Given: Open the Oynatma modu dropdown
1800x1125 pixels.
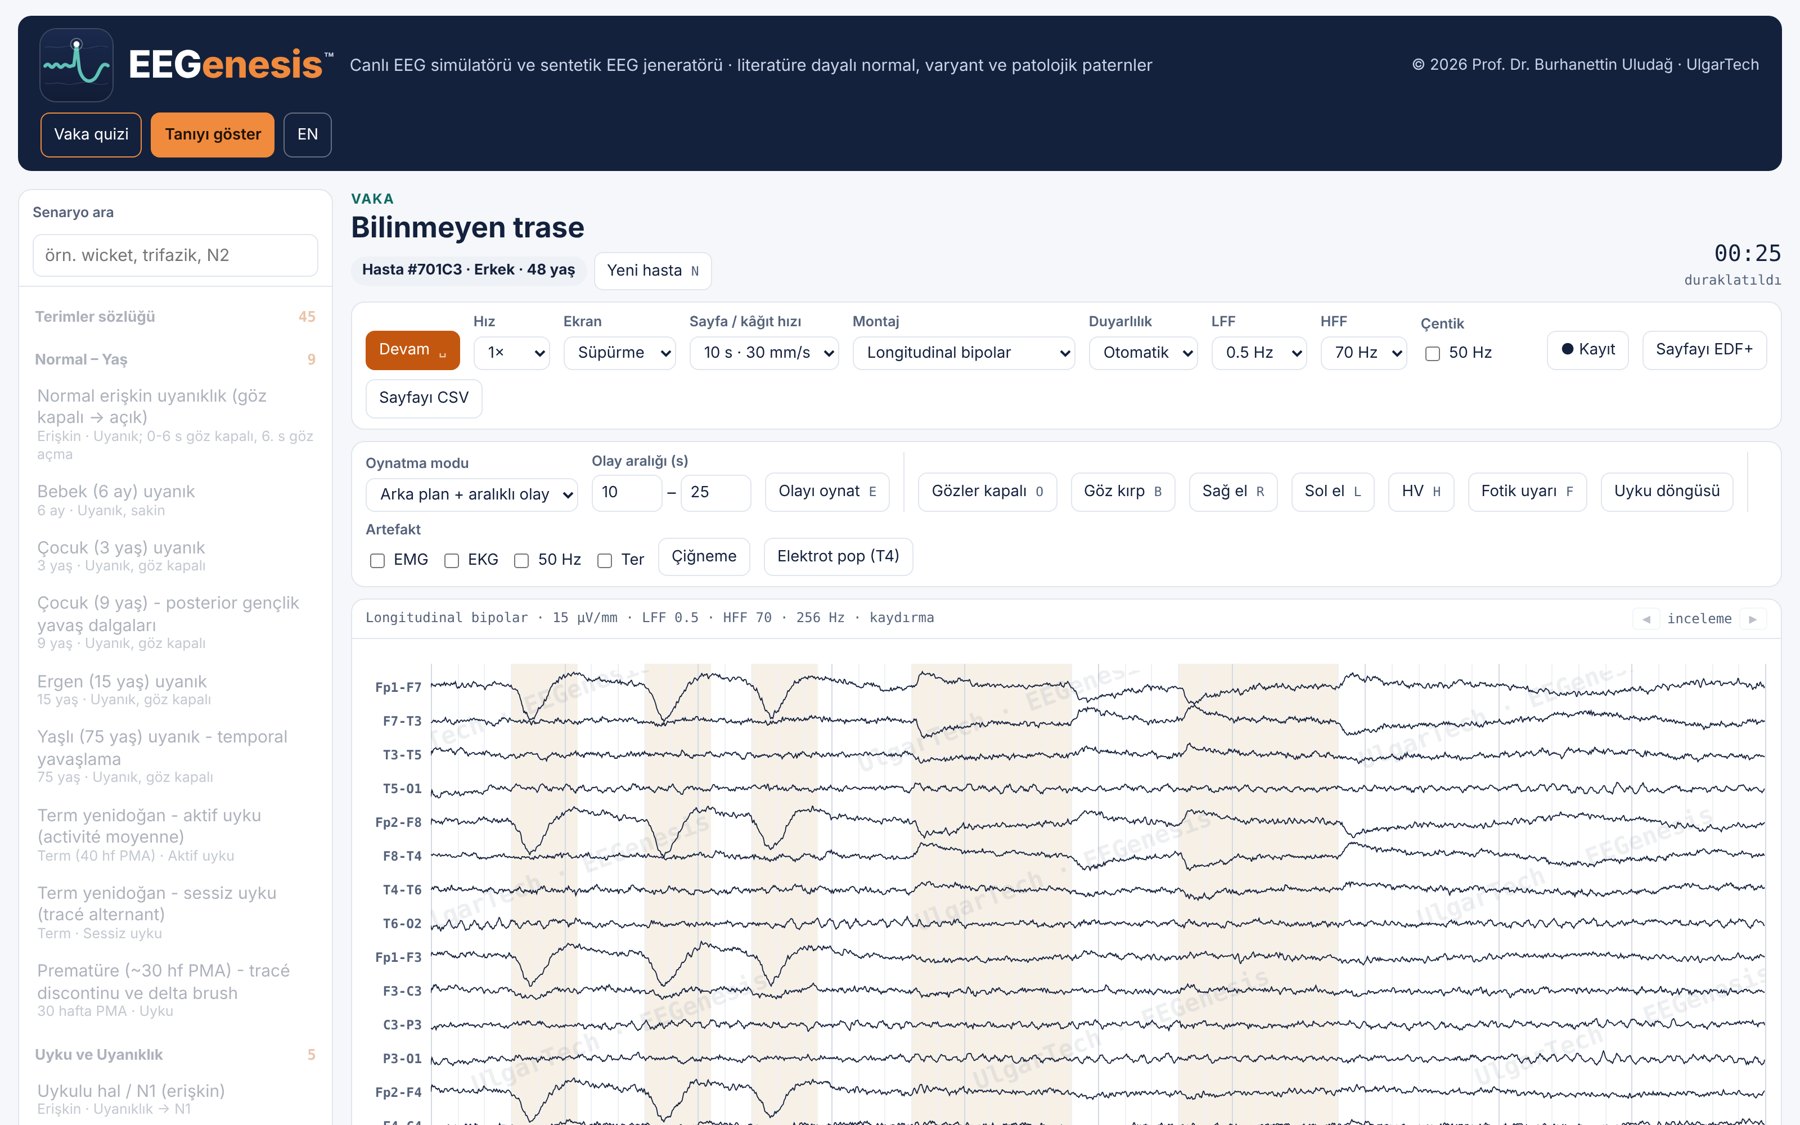Looking at the screenshot, I should 472,494.
